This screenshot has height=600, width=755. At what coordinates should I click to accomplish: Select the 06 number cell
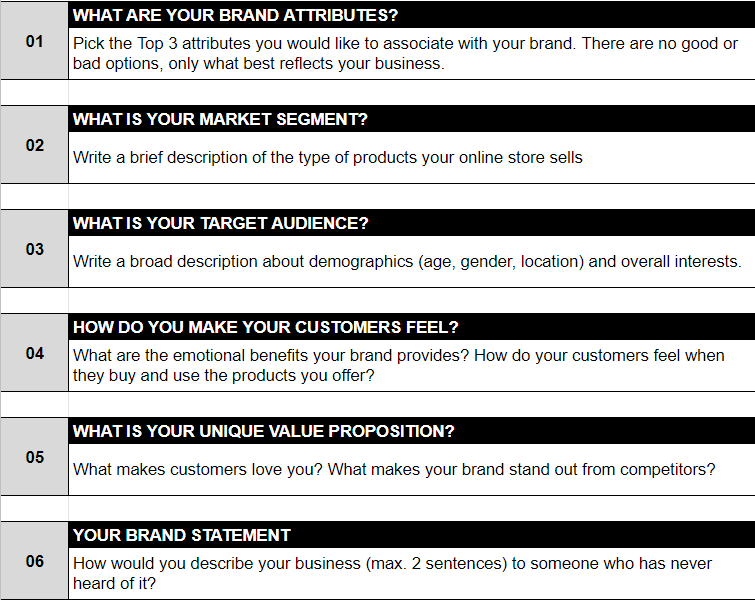pyautogui.click(x=34, y=561)
